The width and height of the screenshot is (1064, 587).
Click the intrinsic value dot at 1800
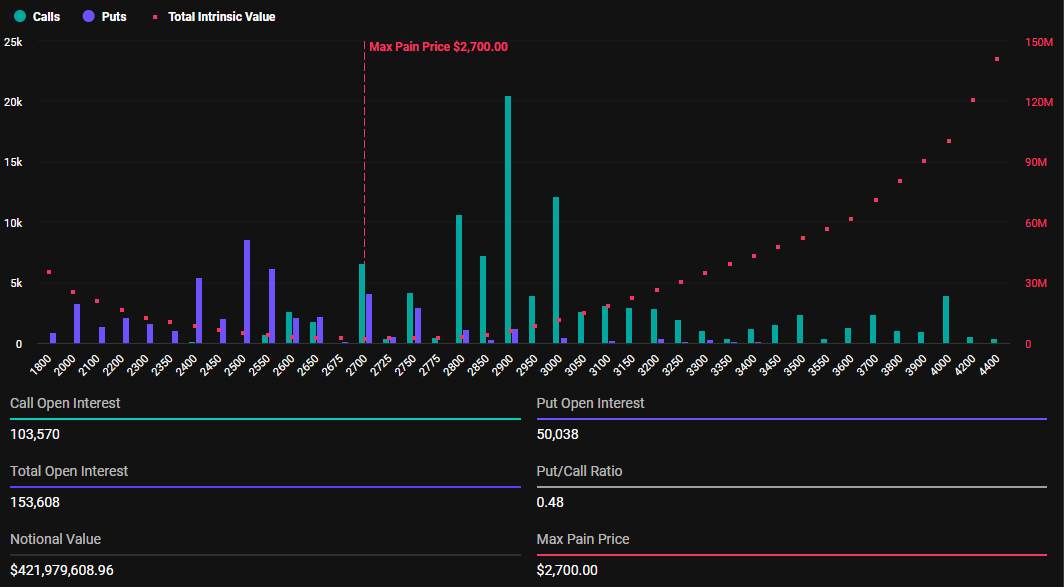point(48,272)
